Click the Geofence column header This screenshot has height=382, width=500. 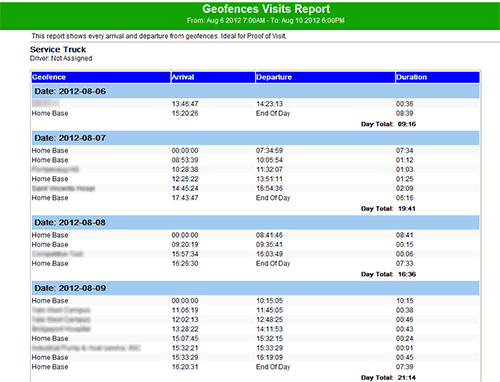[x=101, y=77]
